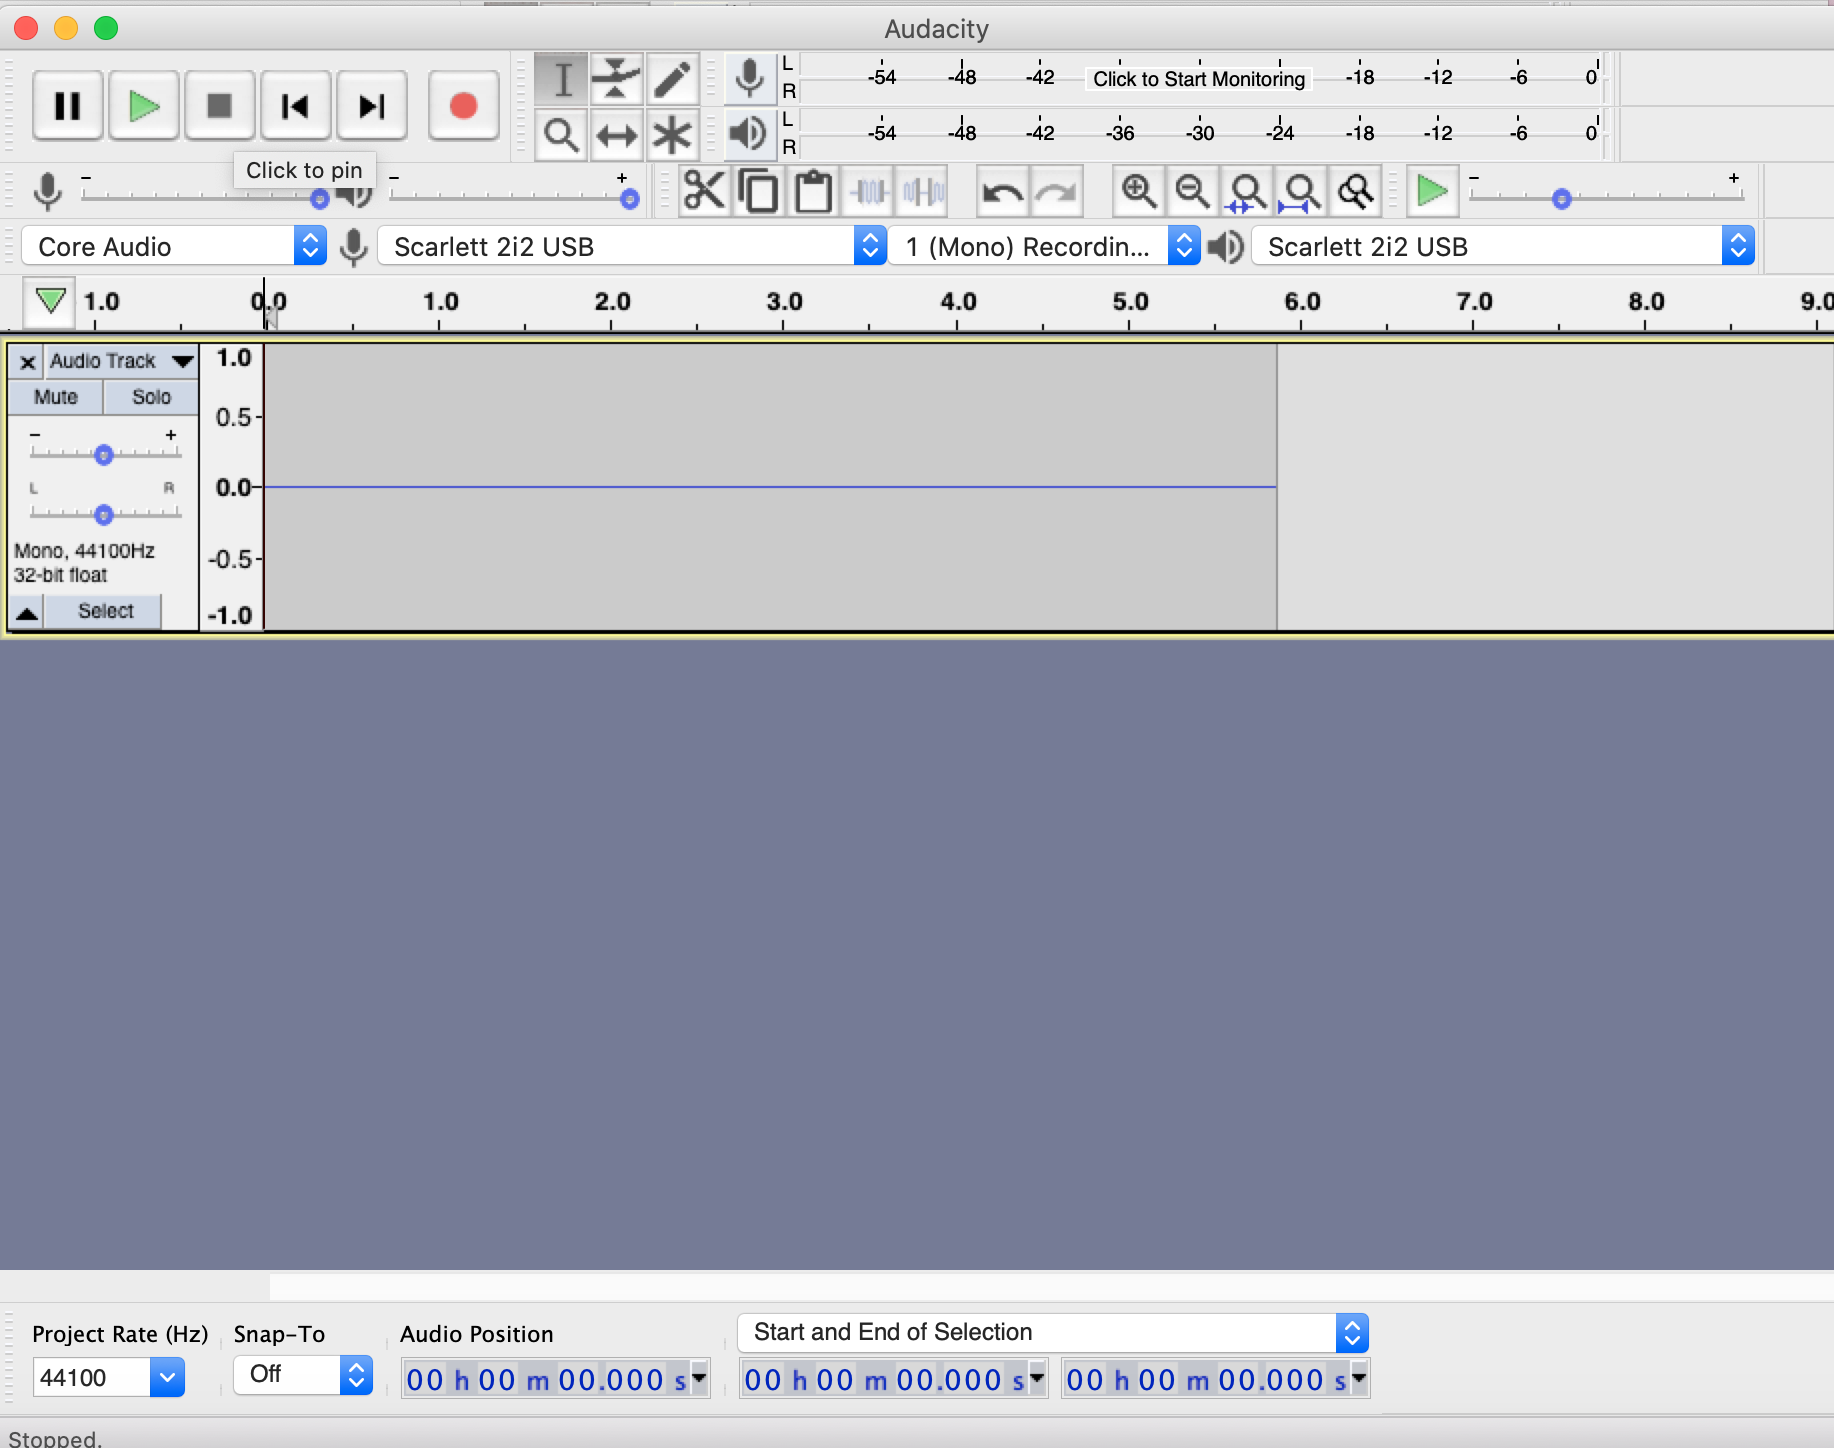This screenshot has height=1448, width=1834.
Task: Click the Silence audio selection icon
Action: point(922,190)
